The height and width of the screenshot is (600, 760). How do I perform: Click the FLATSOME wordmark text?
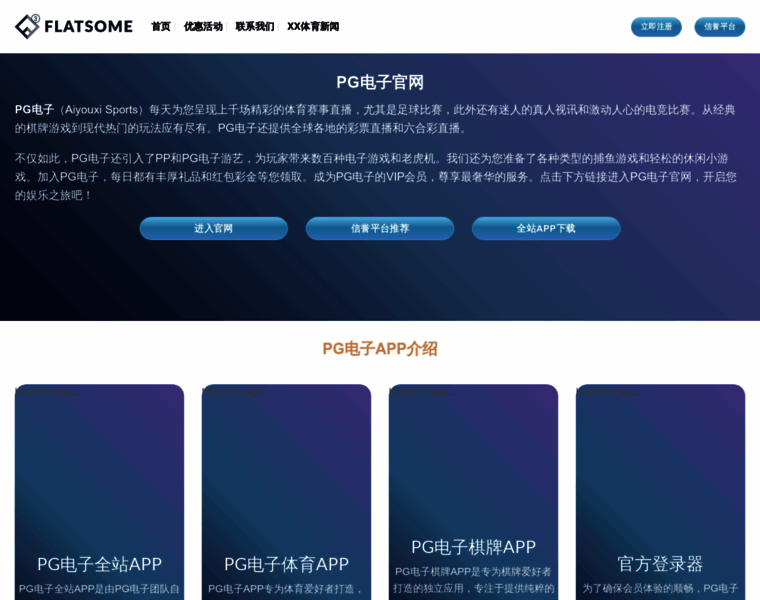pyautogui.click(x=88, y=26)
